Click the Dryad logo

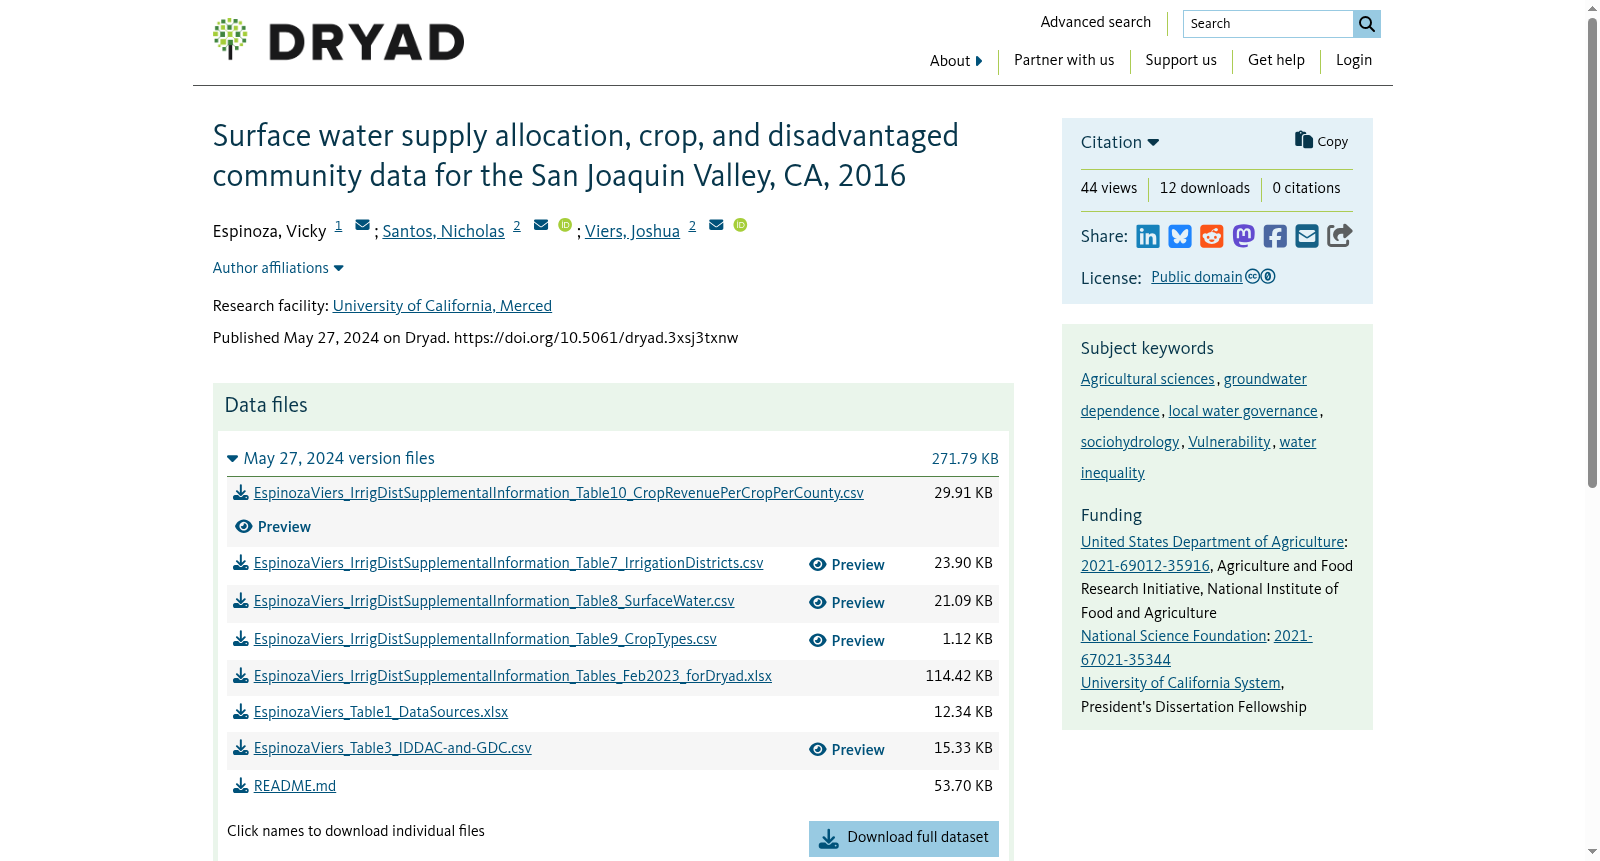[x=338, y=40]
